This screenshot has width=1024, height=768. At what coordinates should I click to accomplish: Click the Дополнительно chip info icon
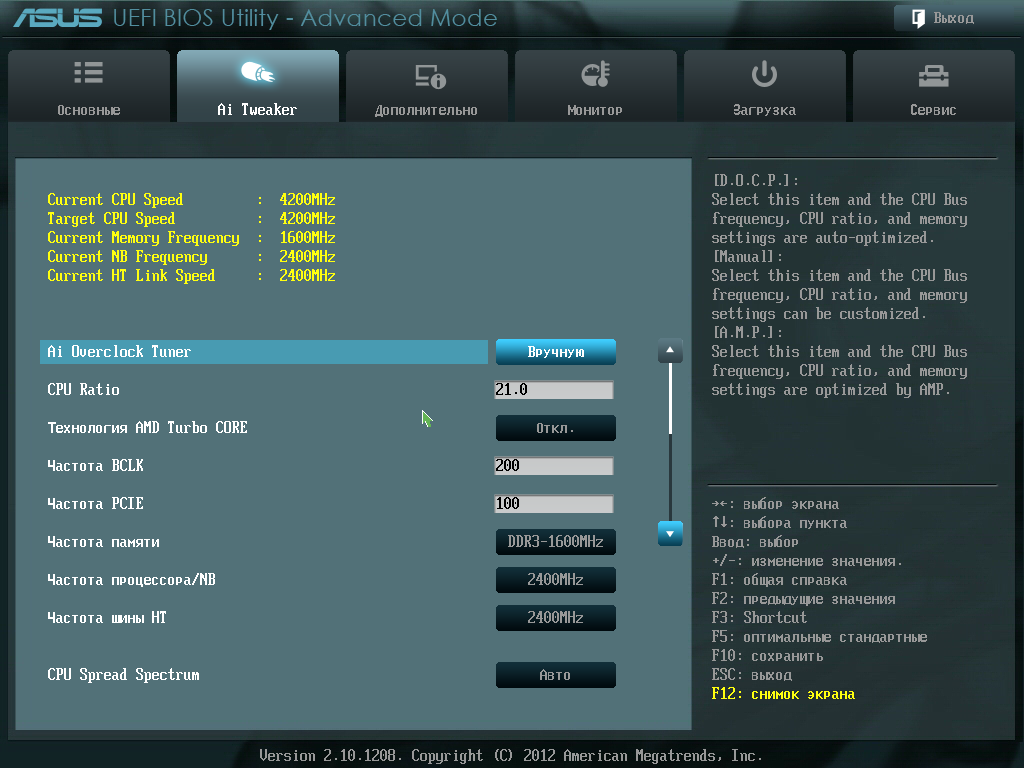click(430, 76)
